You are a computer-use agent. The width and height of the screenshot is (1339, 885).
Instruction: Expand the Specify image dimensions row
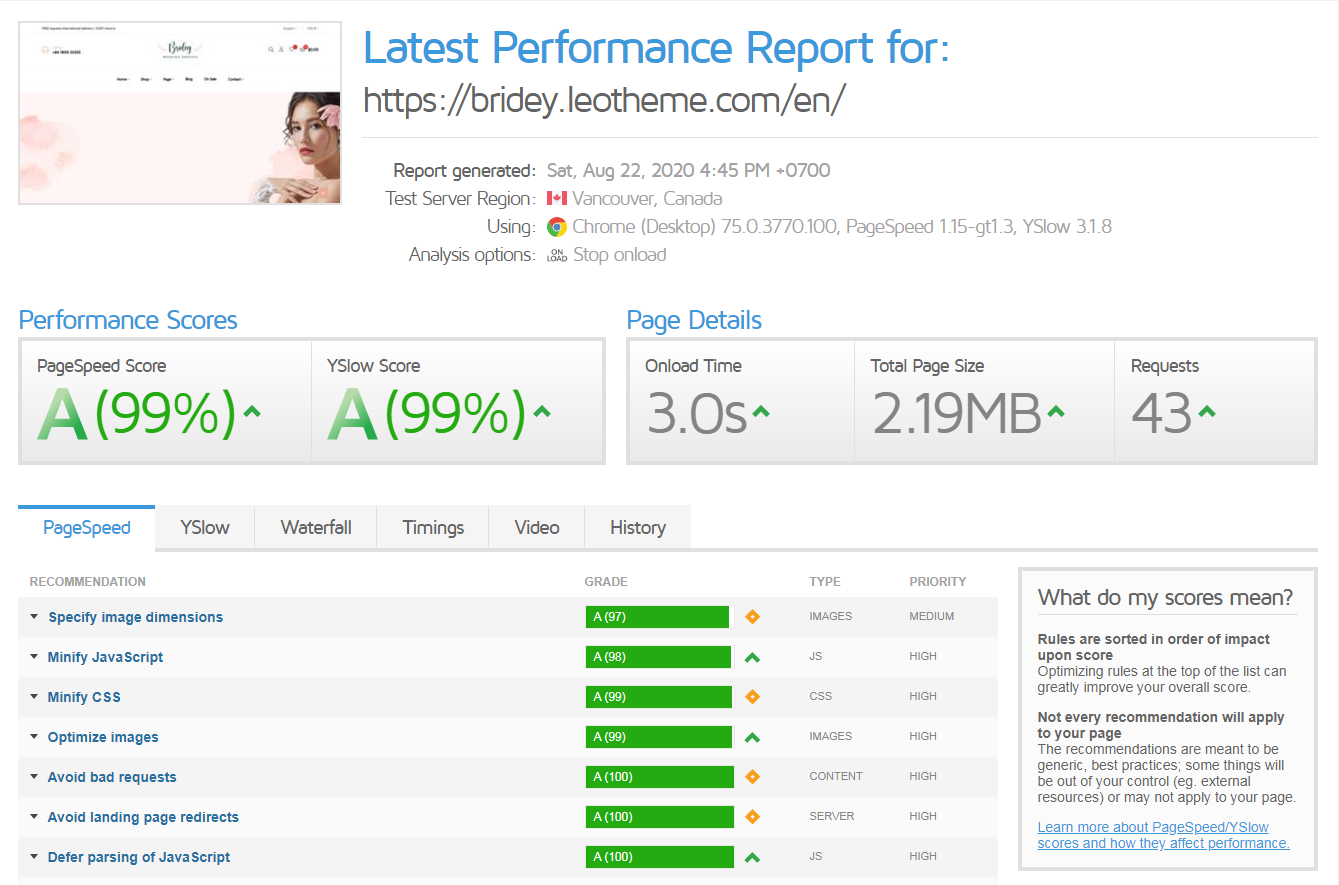click(35, 617)
